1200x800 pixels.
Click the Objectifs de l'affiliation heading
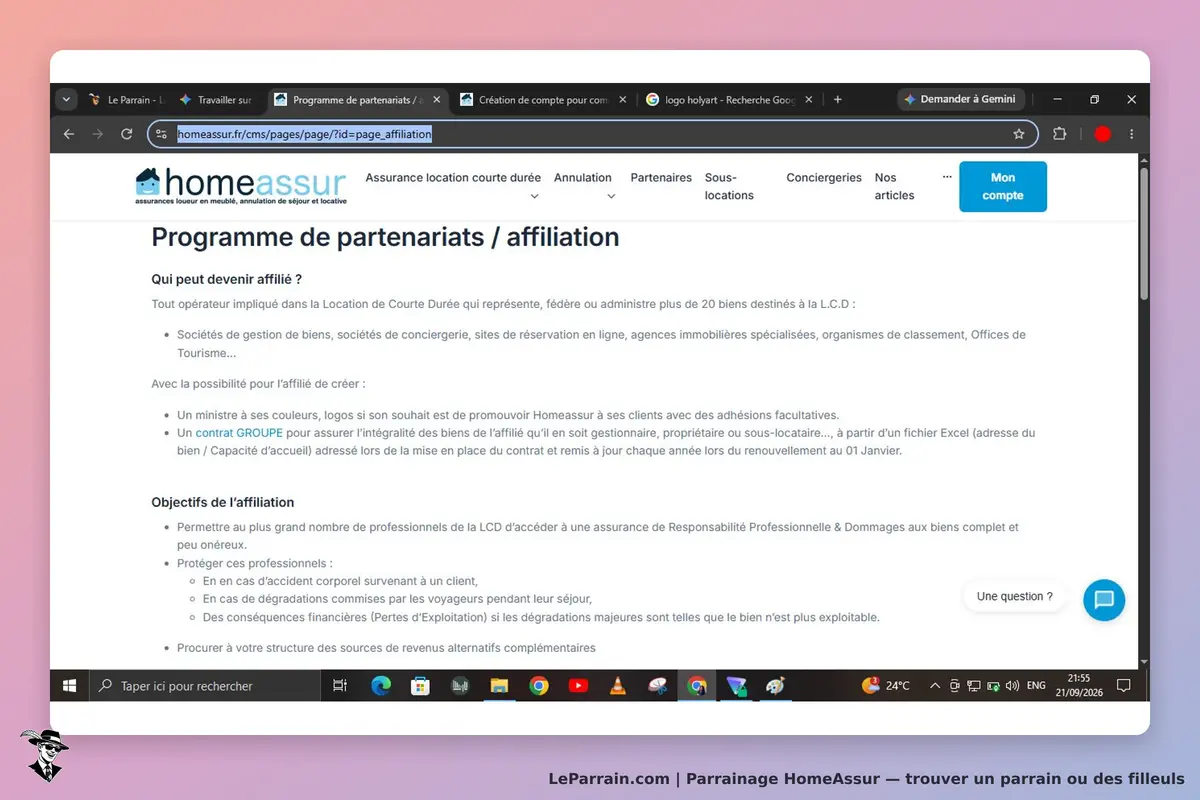click(223, 502)
